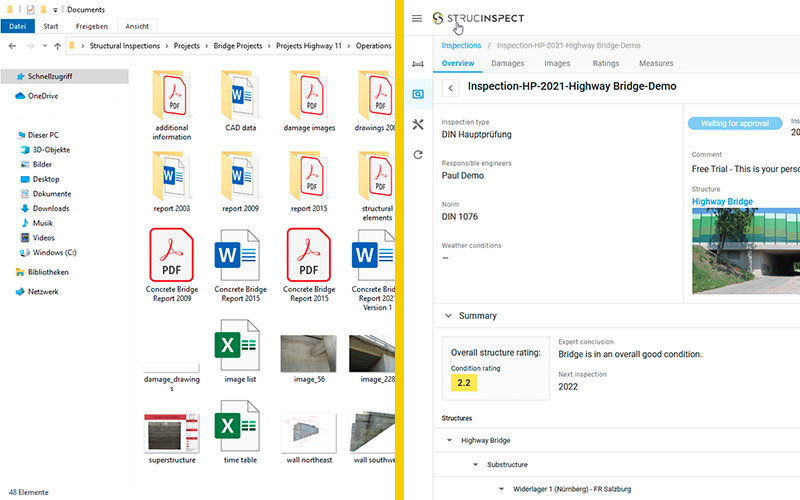Viewport: 800px width, 500px height.
Task: Select the time table Excel file
Action: (x=240, y=432)
